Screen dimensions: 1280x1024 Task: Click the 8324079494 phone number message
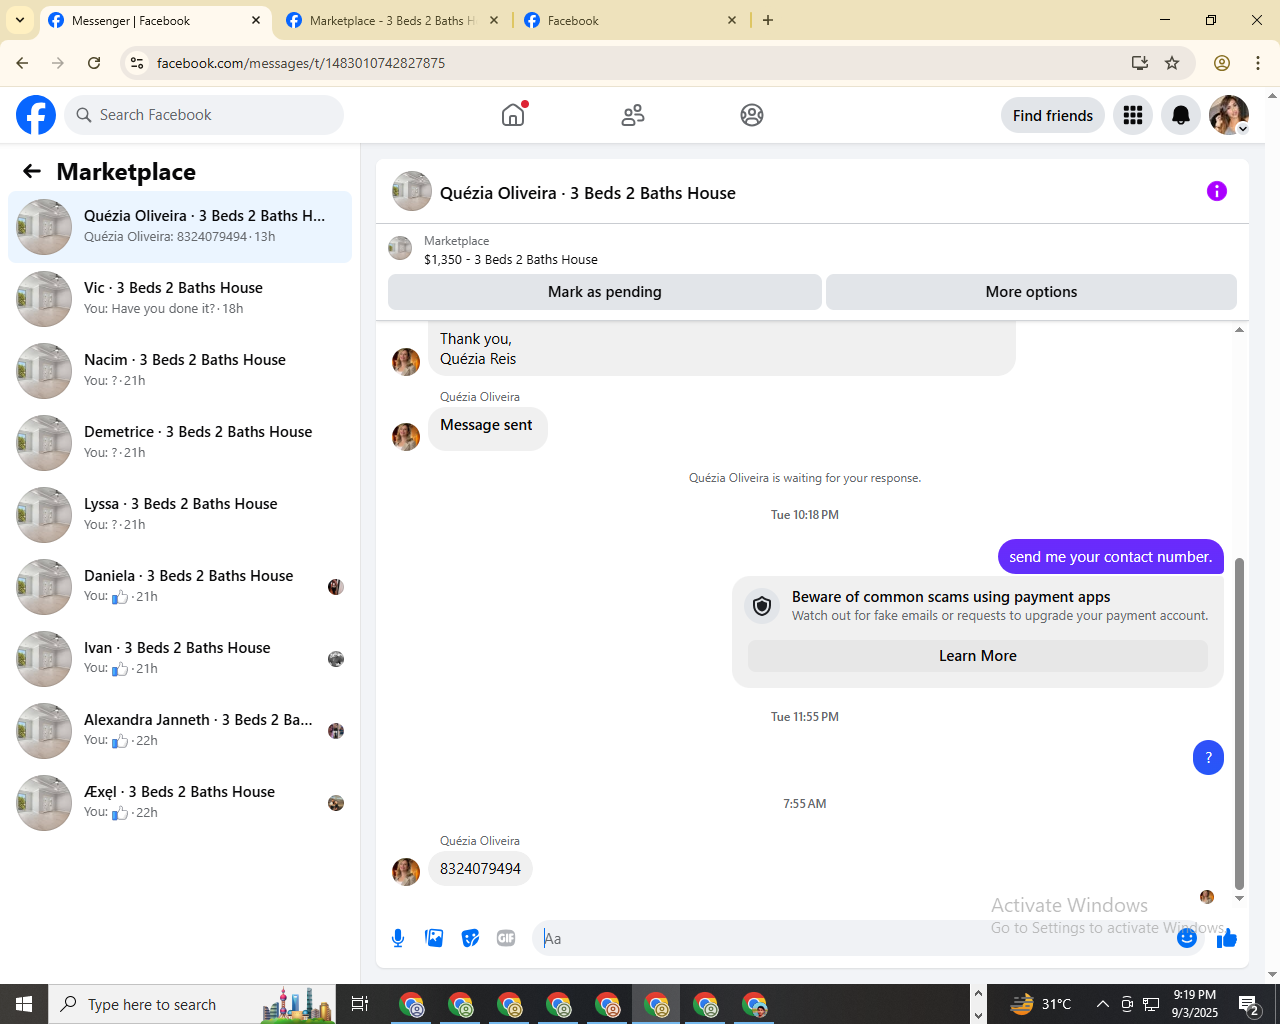coord(480,869)
